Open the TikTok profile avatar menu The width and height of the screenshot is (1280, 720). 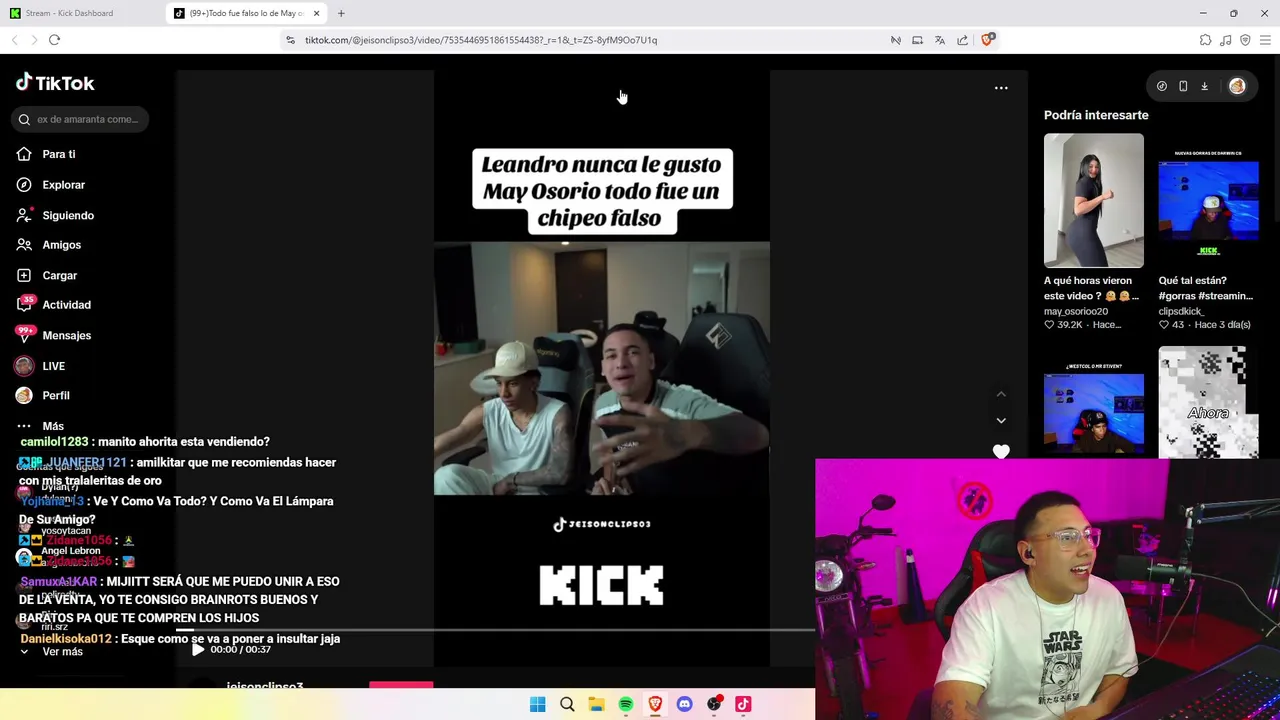(1237, 87)
